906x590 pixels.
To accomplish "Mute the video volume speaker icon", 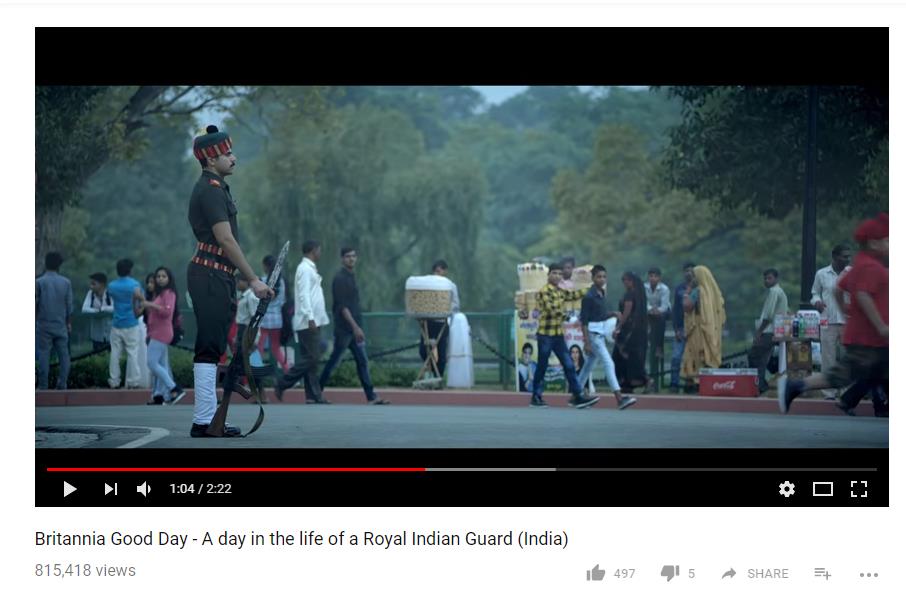I will click(x=144, y=489).
